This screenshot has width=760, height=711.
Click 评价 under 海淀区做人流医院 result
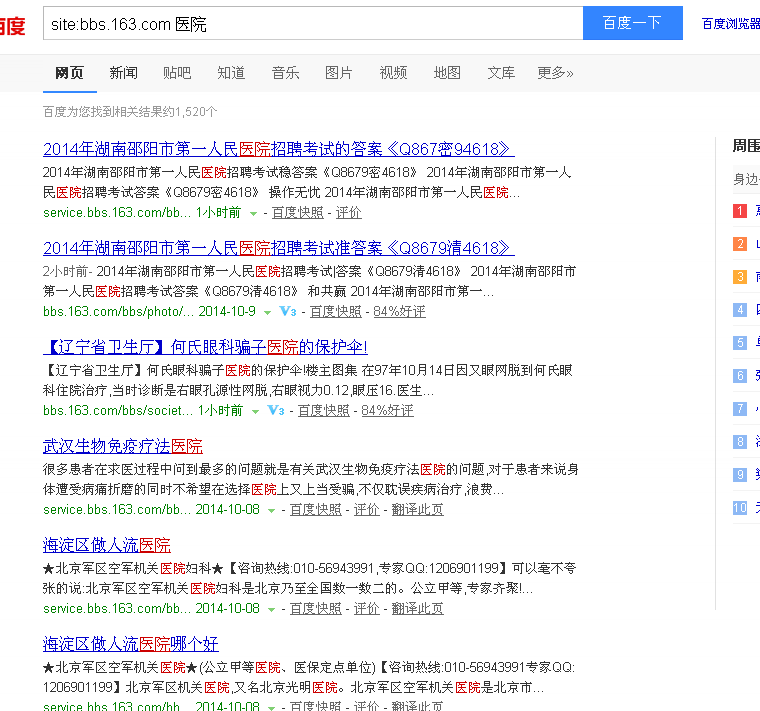pos(366,608)
